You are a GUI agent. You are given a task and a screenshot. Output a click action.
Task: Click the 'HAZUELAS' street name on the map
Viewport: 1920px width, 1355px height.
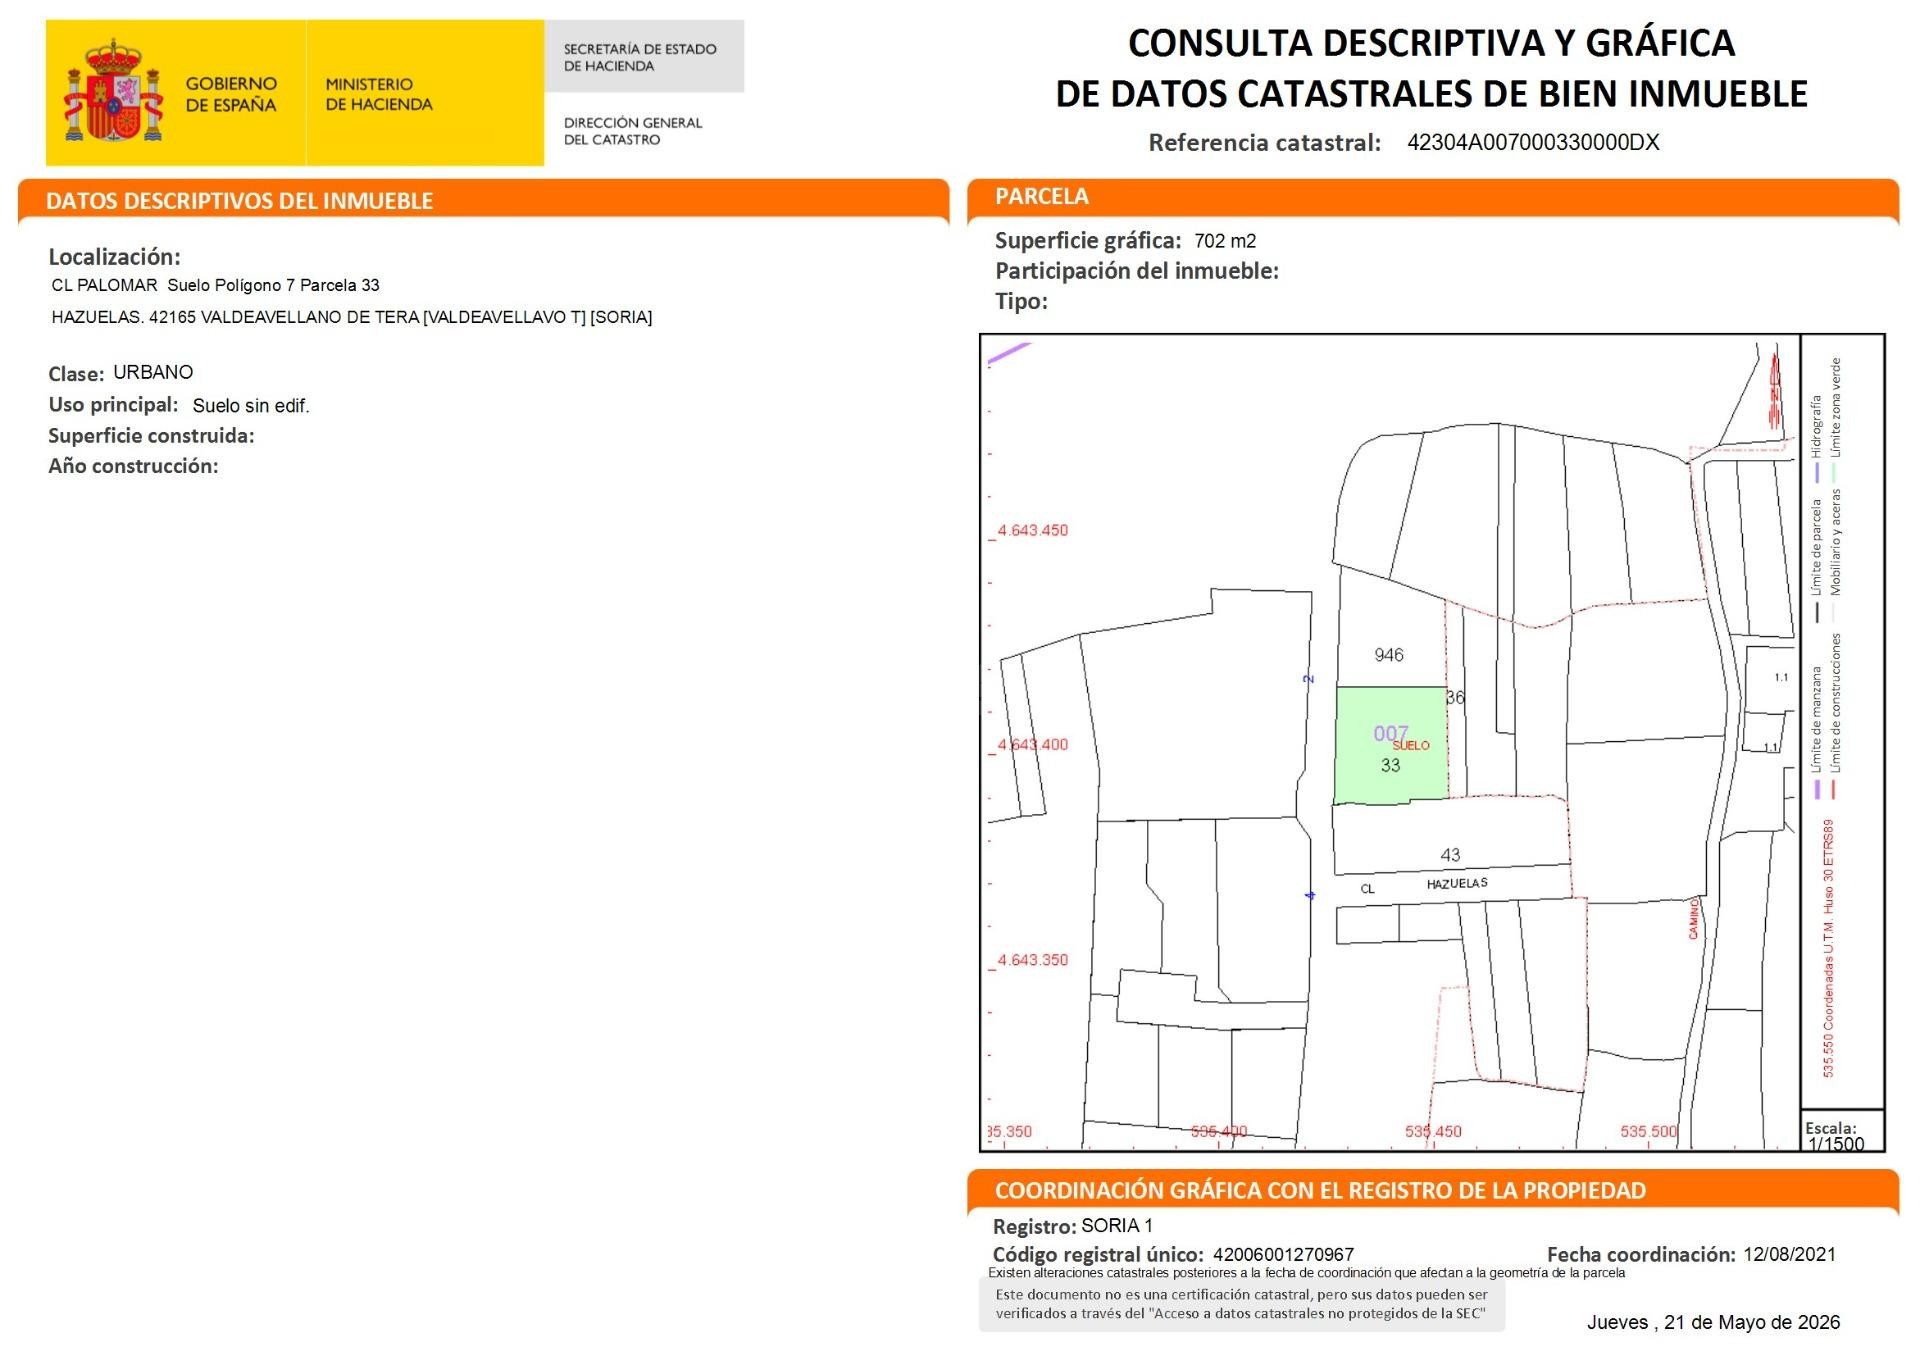[1457, 884]
